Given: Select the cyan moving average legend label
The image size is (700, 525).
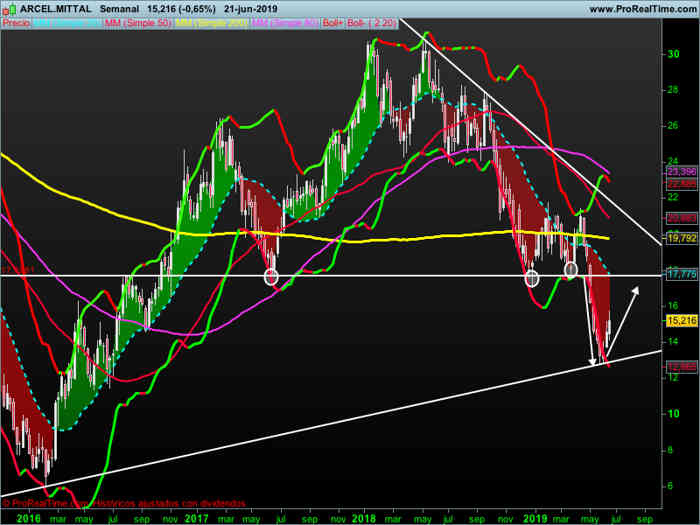Looking at the screenshot, I should pos(67,23).
